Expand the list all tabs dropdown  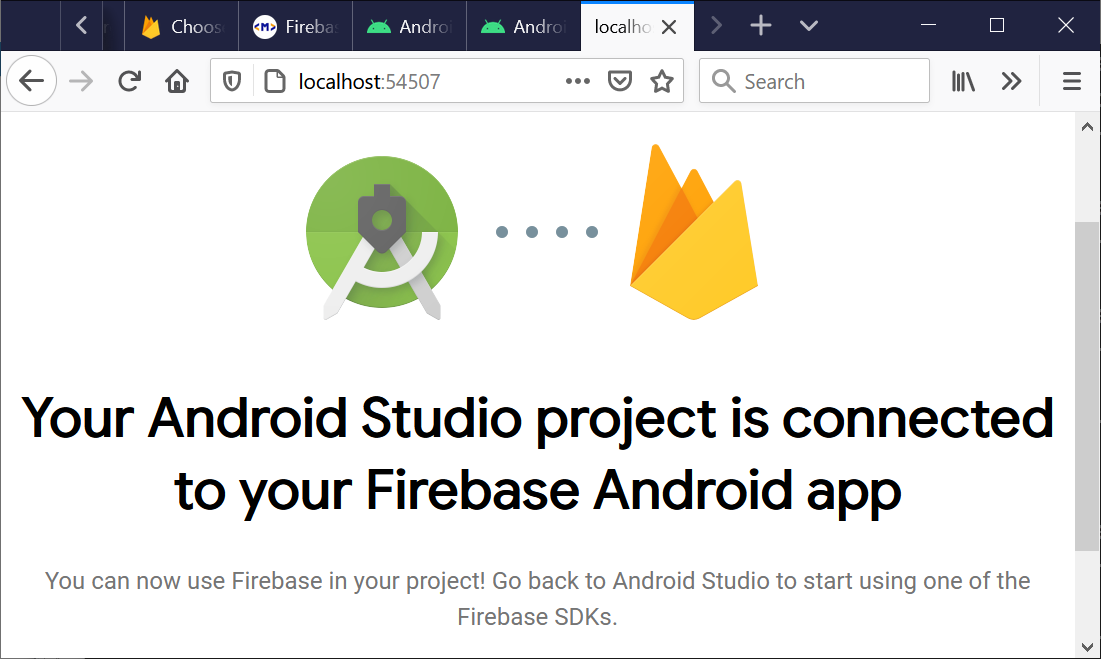[809, 26]
